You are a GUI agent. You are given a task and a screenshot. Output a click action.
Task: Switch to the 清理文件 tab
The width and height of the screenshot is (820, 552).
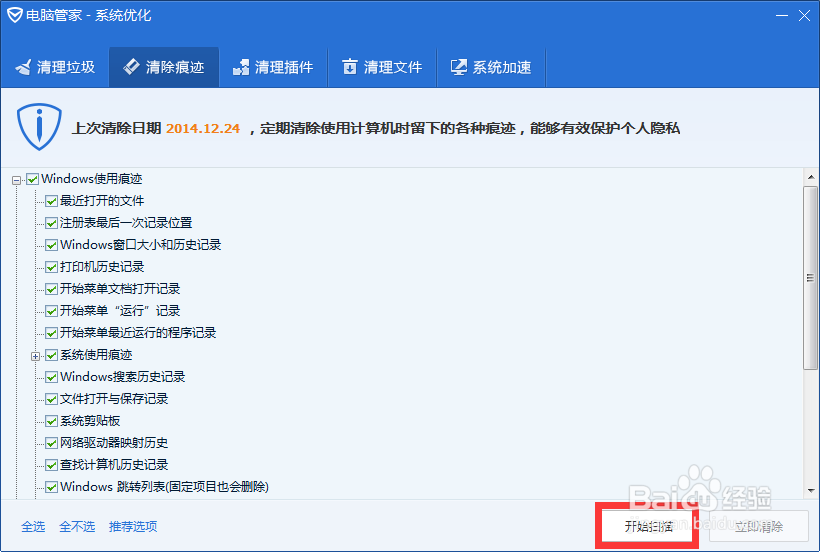[x=382, y=67]
